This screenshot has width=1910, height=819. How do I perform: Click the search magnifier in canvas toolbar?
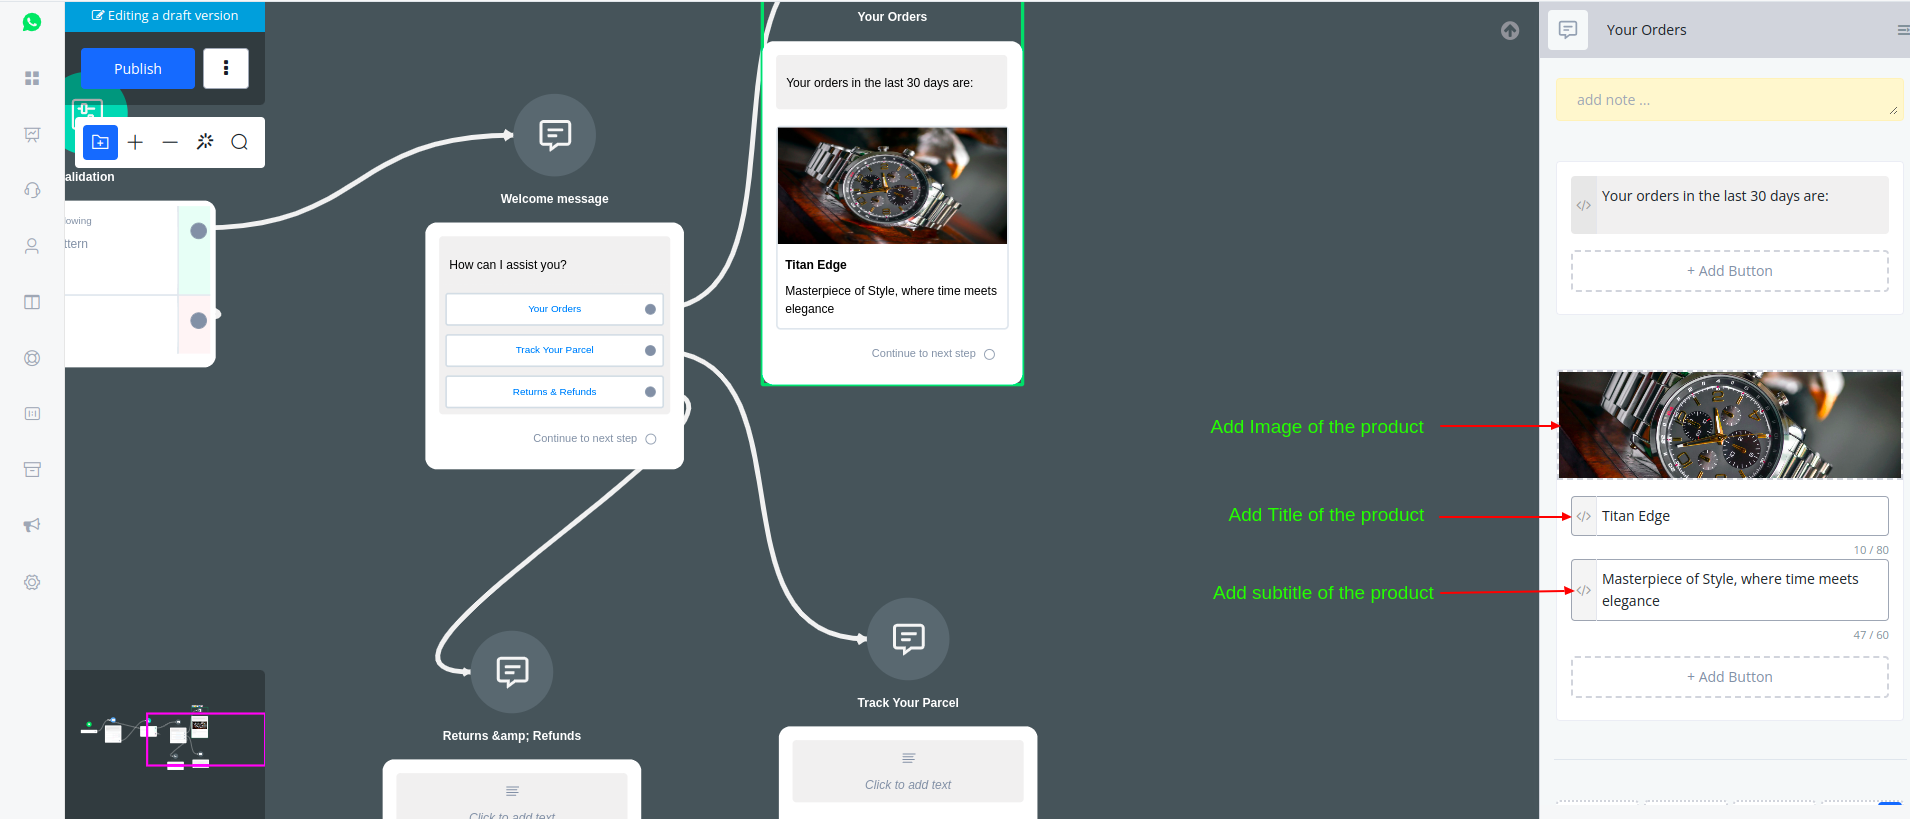tap(239, 142)
